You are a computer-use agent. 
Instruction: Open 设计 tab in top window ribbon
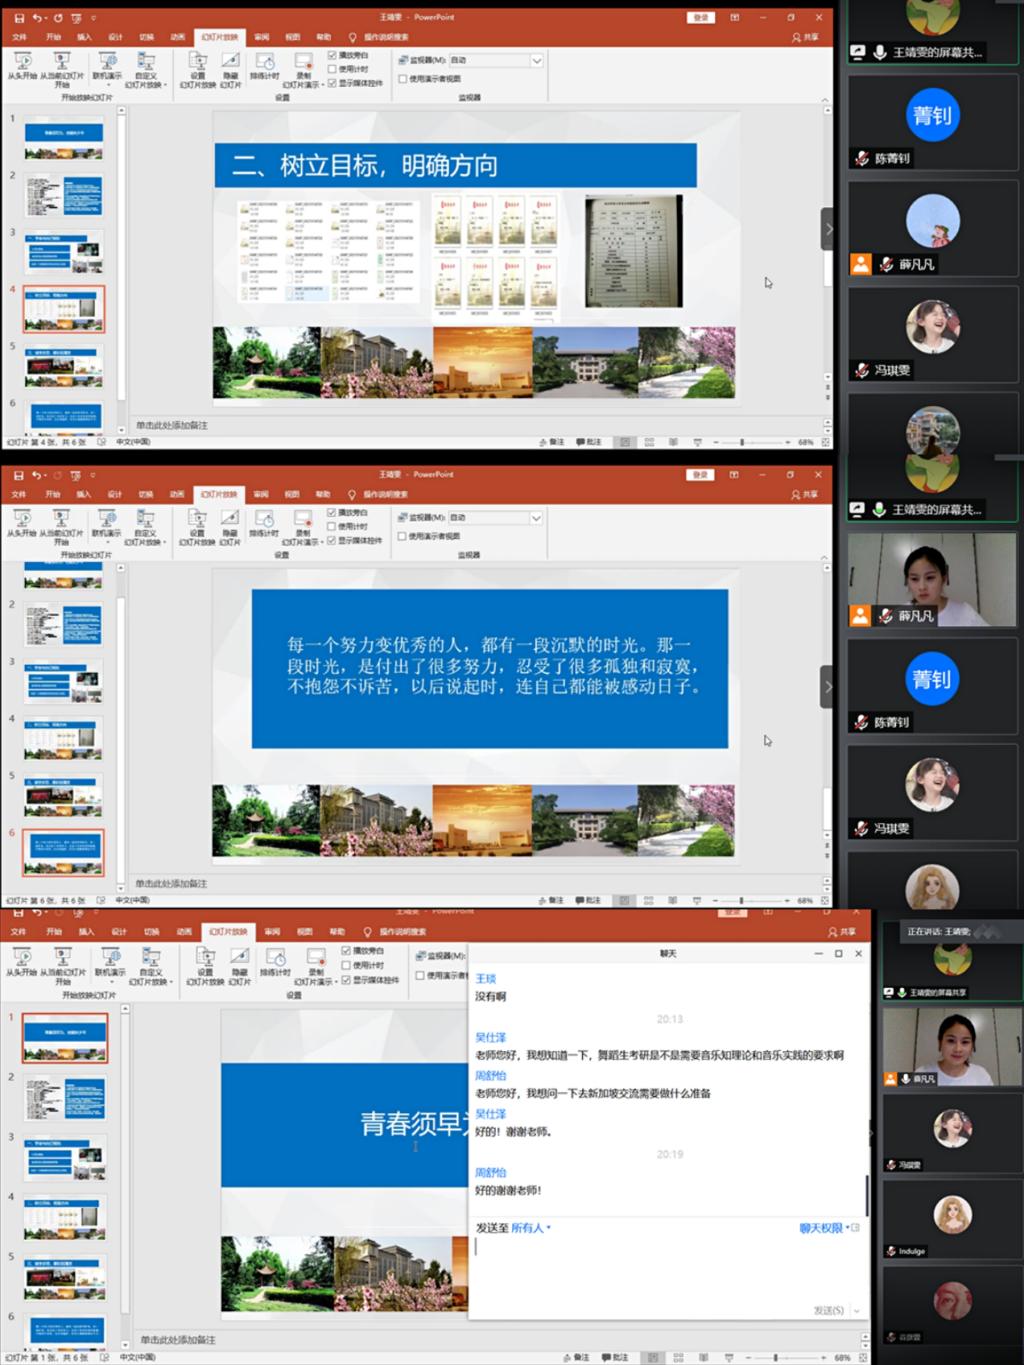pos(115,37)
